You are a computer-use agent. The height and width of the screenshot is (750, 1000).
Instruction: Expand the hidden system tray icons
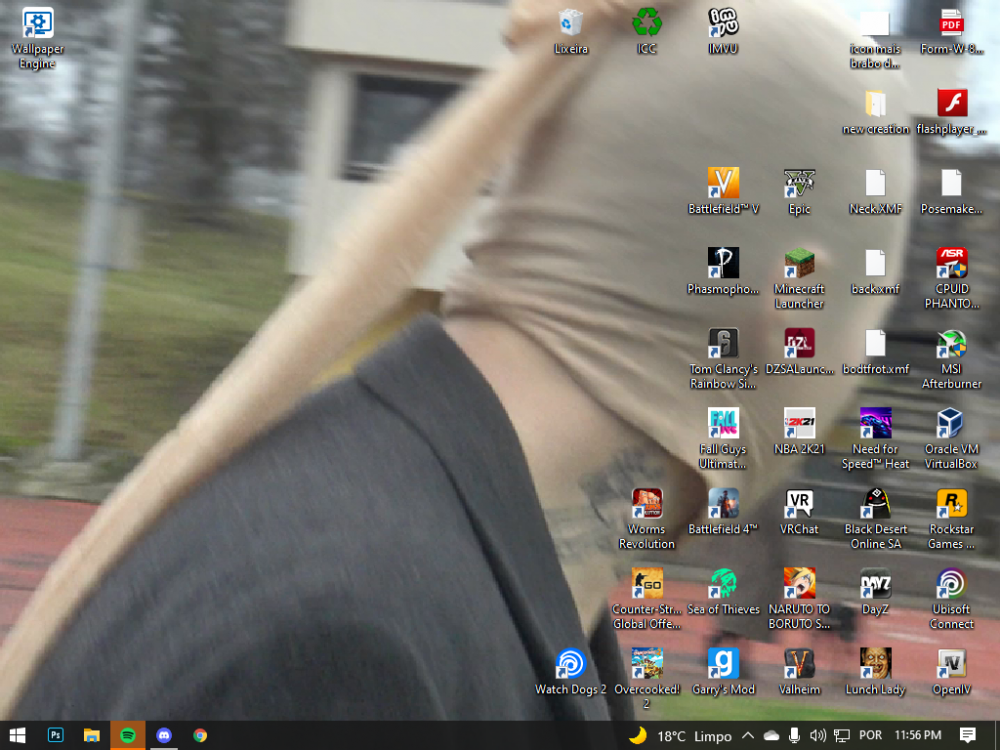[x=747, y=735]
